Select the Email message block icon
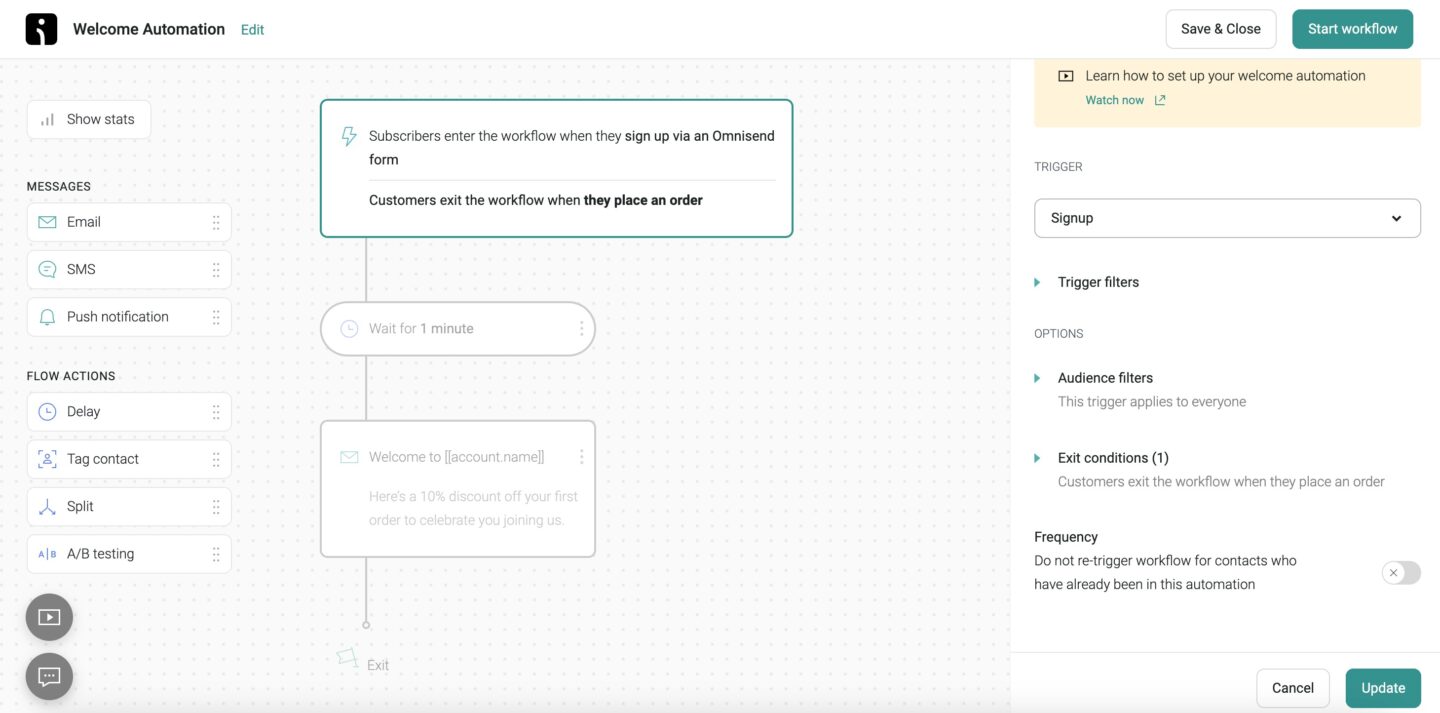The height and width of the screenshot is (713, 1440). pyautogui.click(x=47, y=221)
